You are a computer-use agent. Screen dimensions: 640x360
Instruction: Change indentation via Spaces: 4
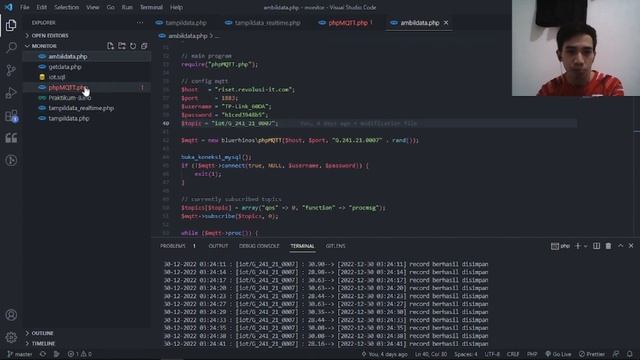(465, 354)
